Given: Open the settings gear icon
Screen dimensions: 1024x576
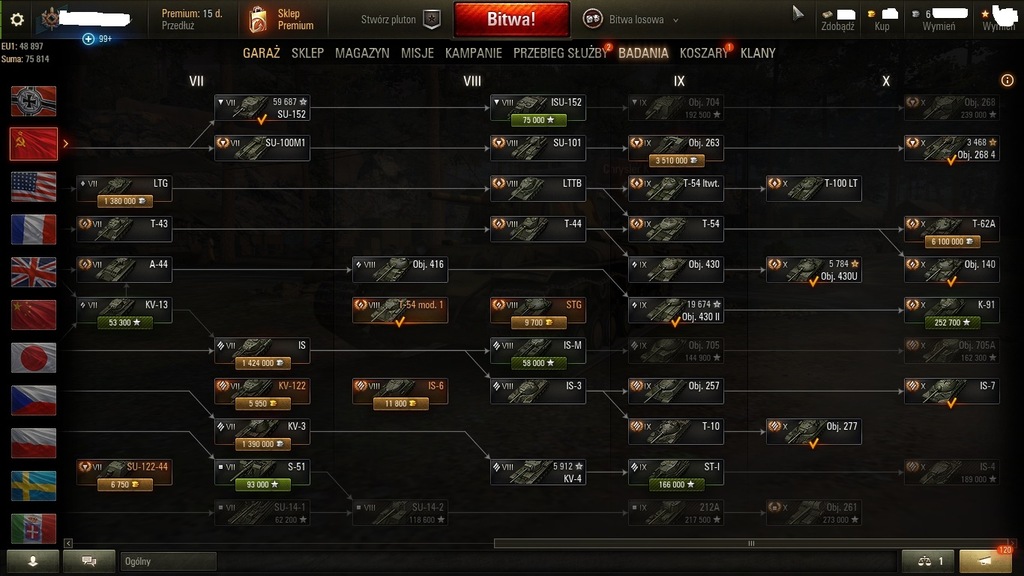Looking at the screenshot, I should click(x=17, y=20).
